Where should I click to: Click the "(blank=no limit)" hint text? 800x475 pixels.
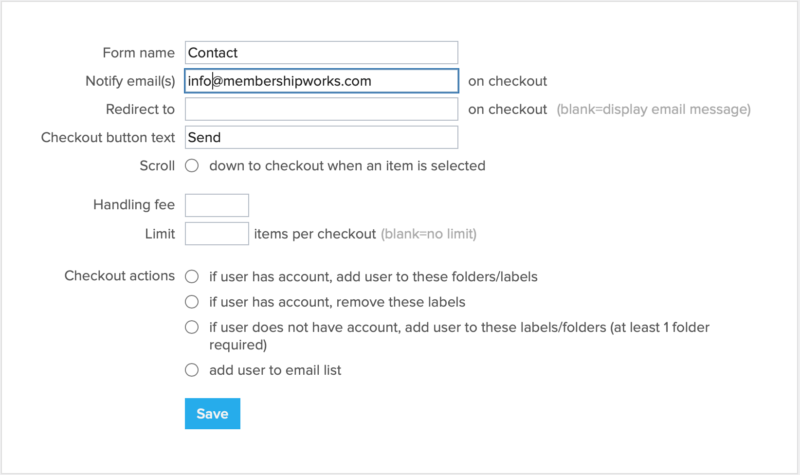pos(428,234)
